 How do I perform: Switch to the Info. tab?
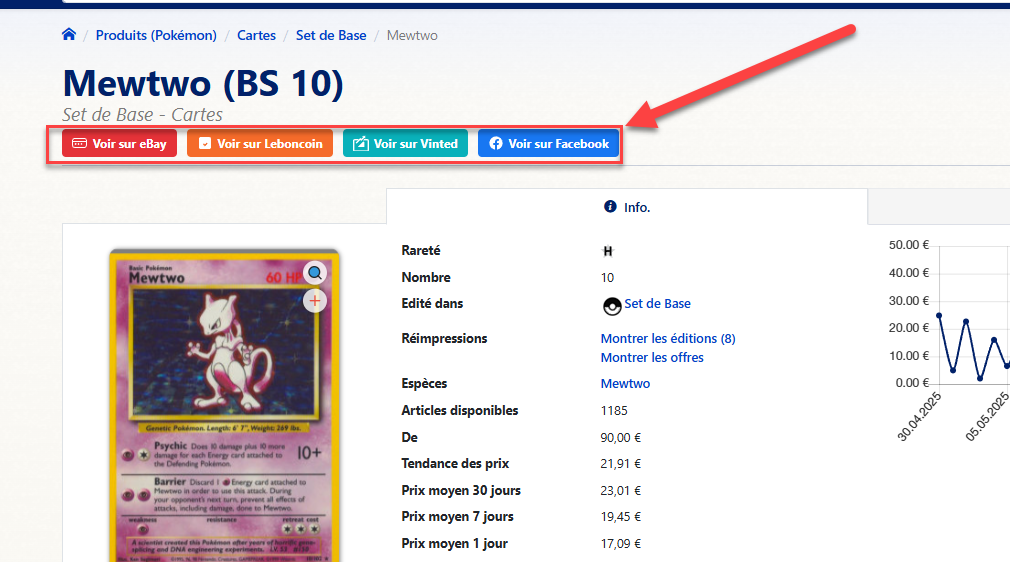[x=627, y=207]
